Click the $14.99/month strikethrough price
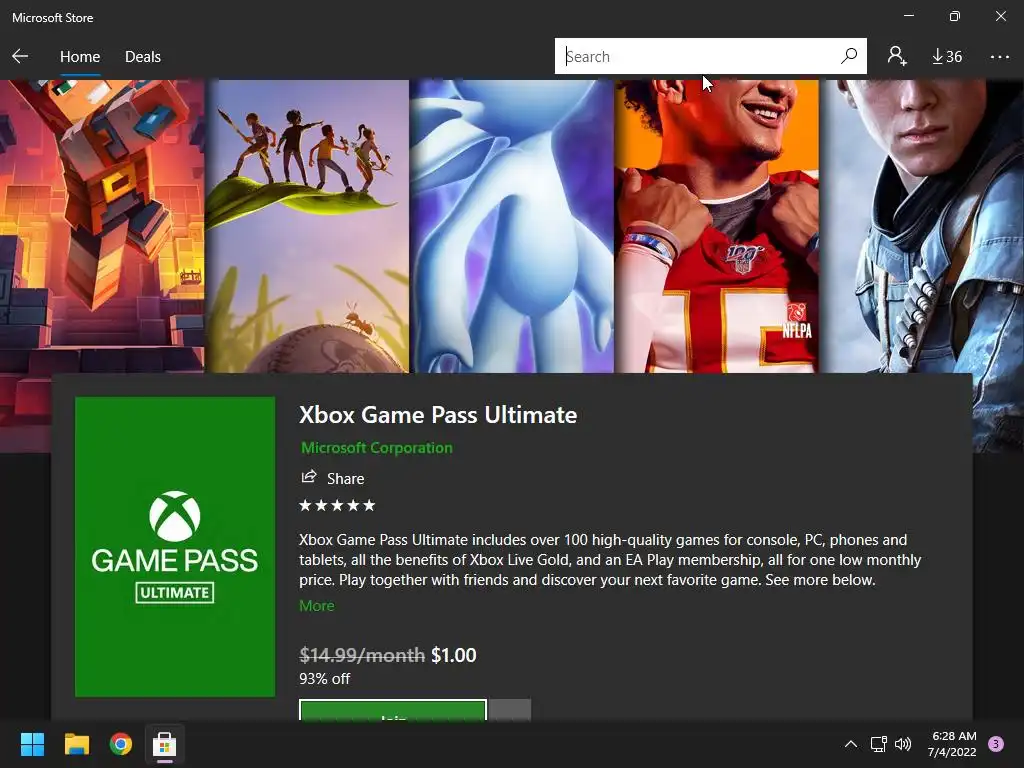1024x768 pixels. point(362,655)
